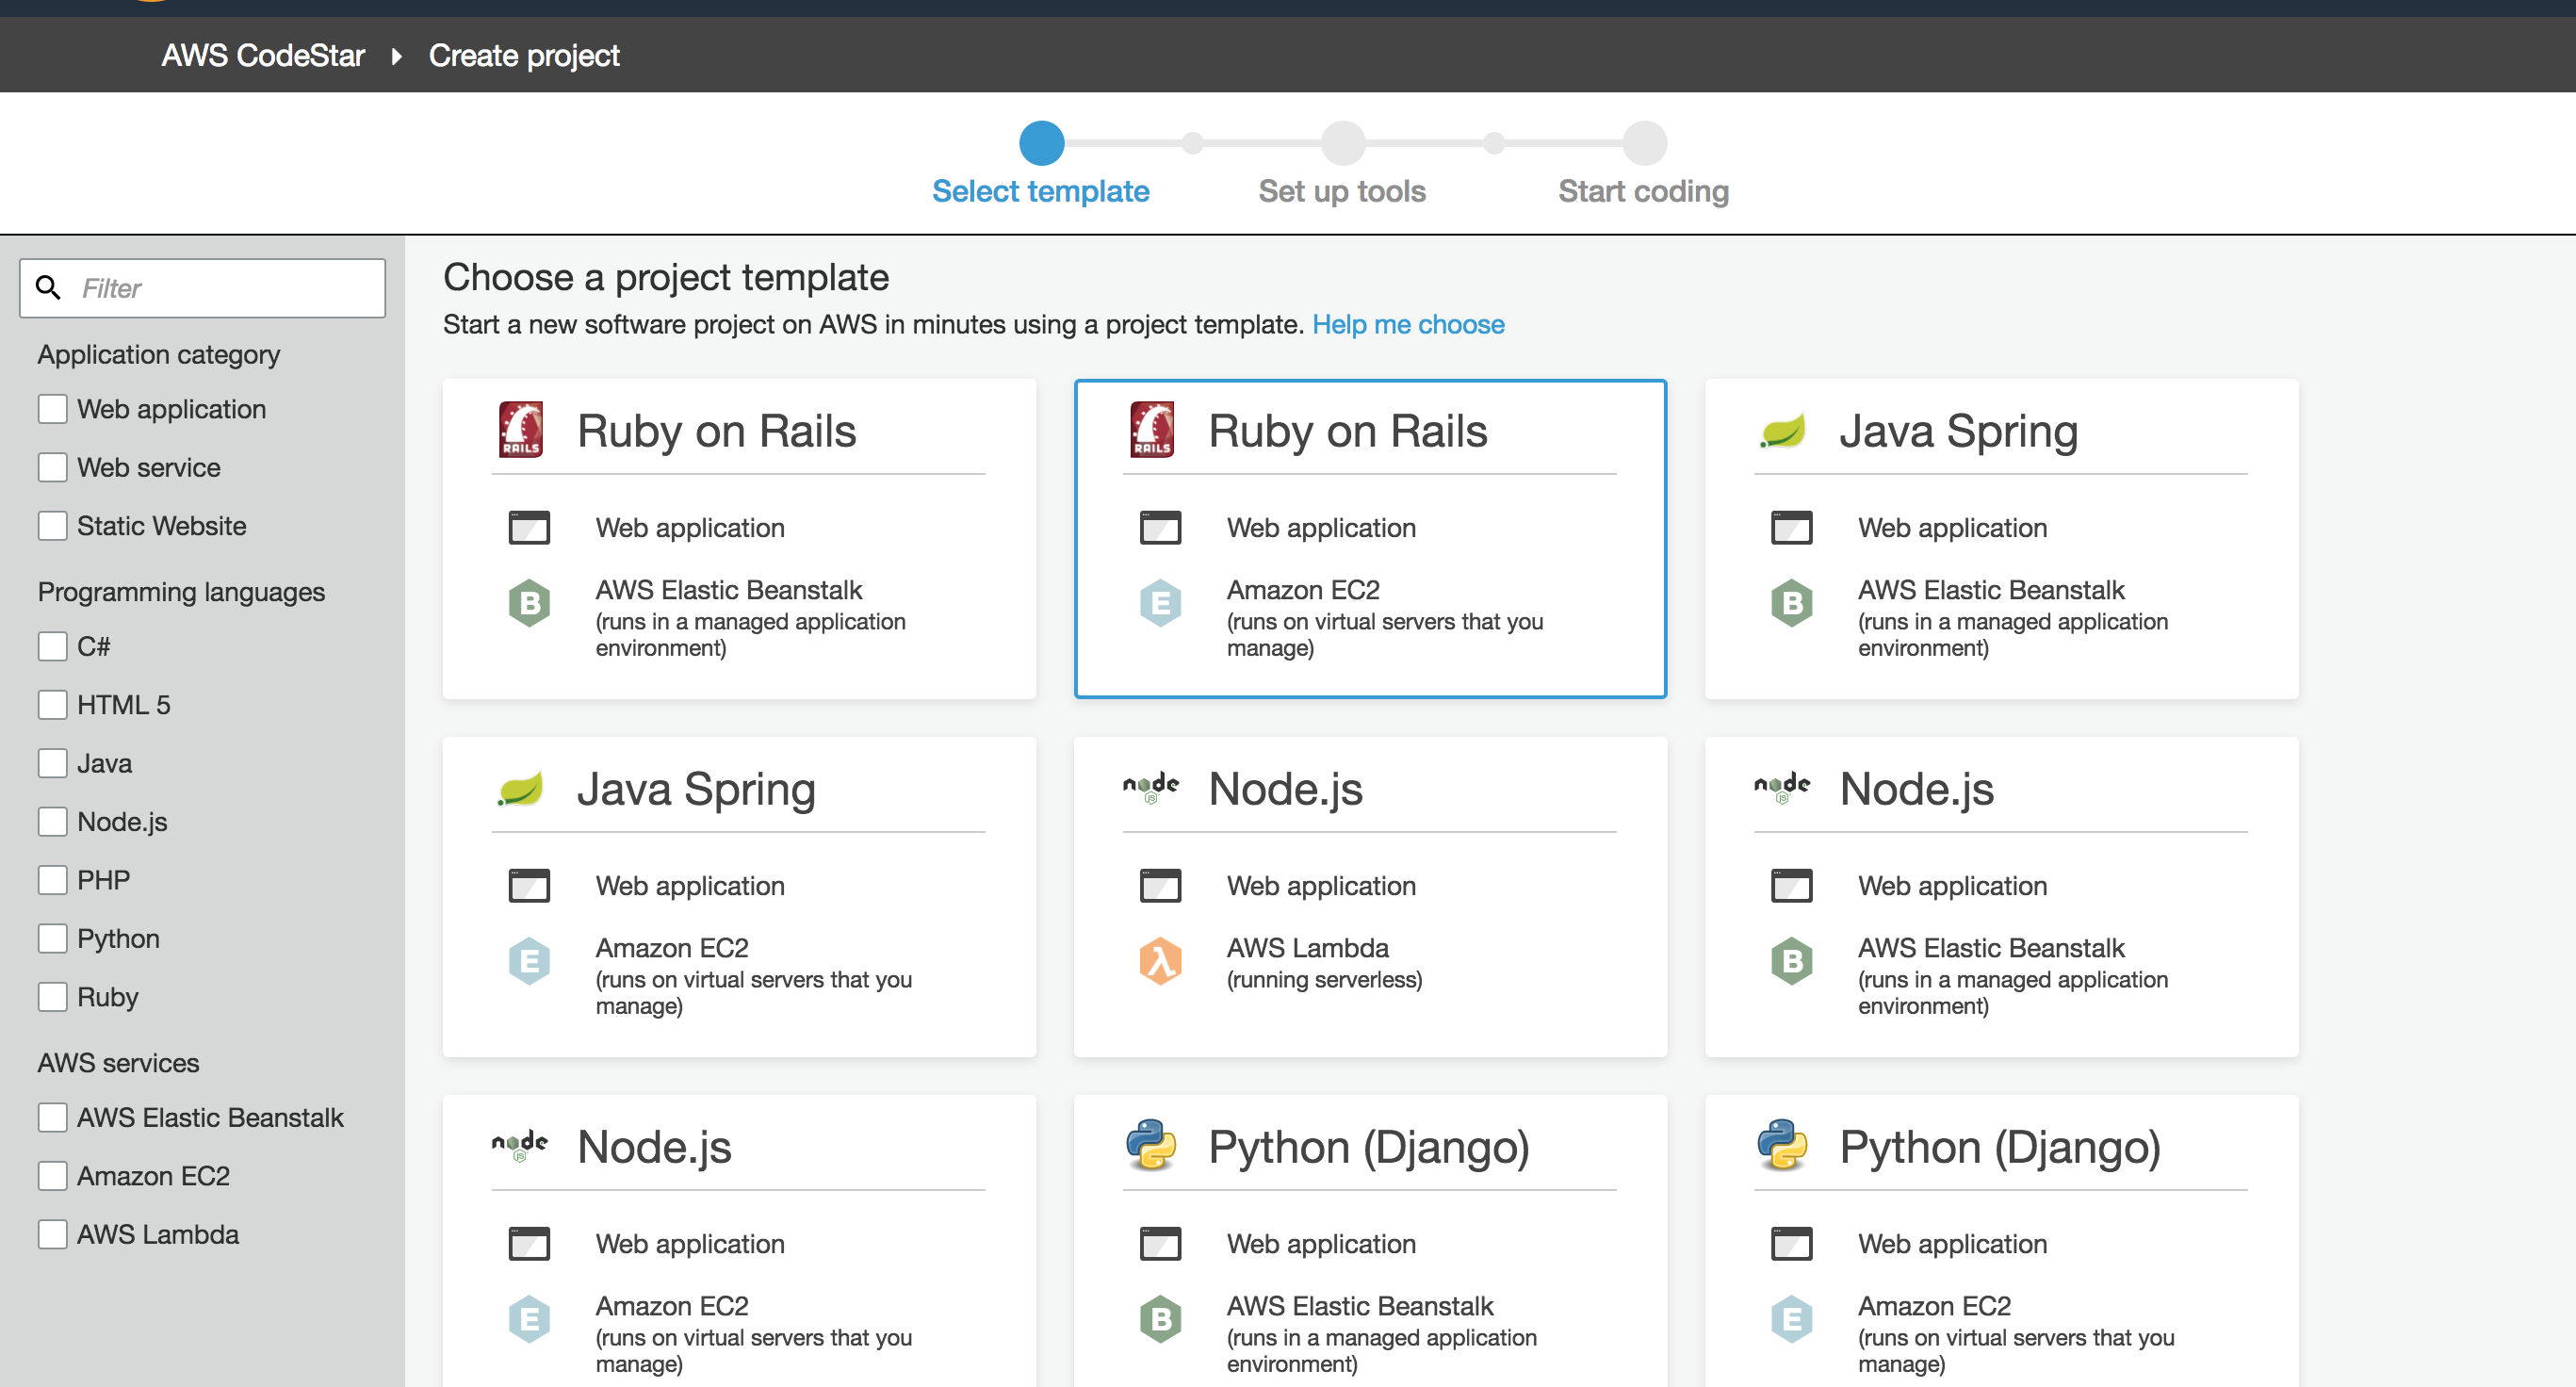Click the Amazon EC2 icon on Node.js card
The image size is (2576, 1387).
(529, 1319)
